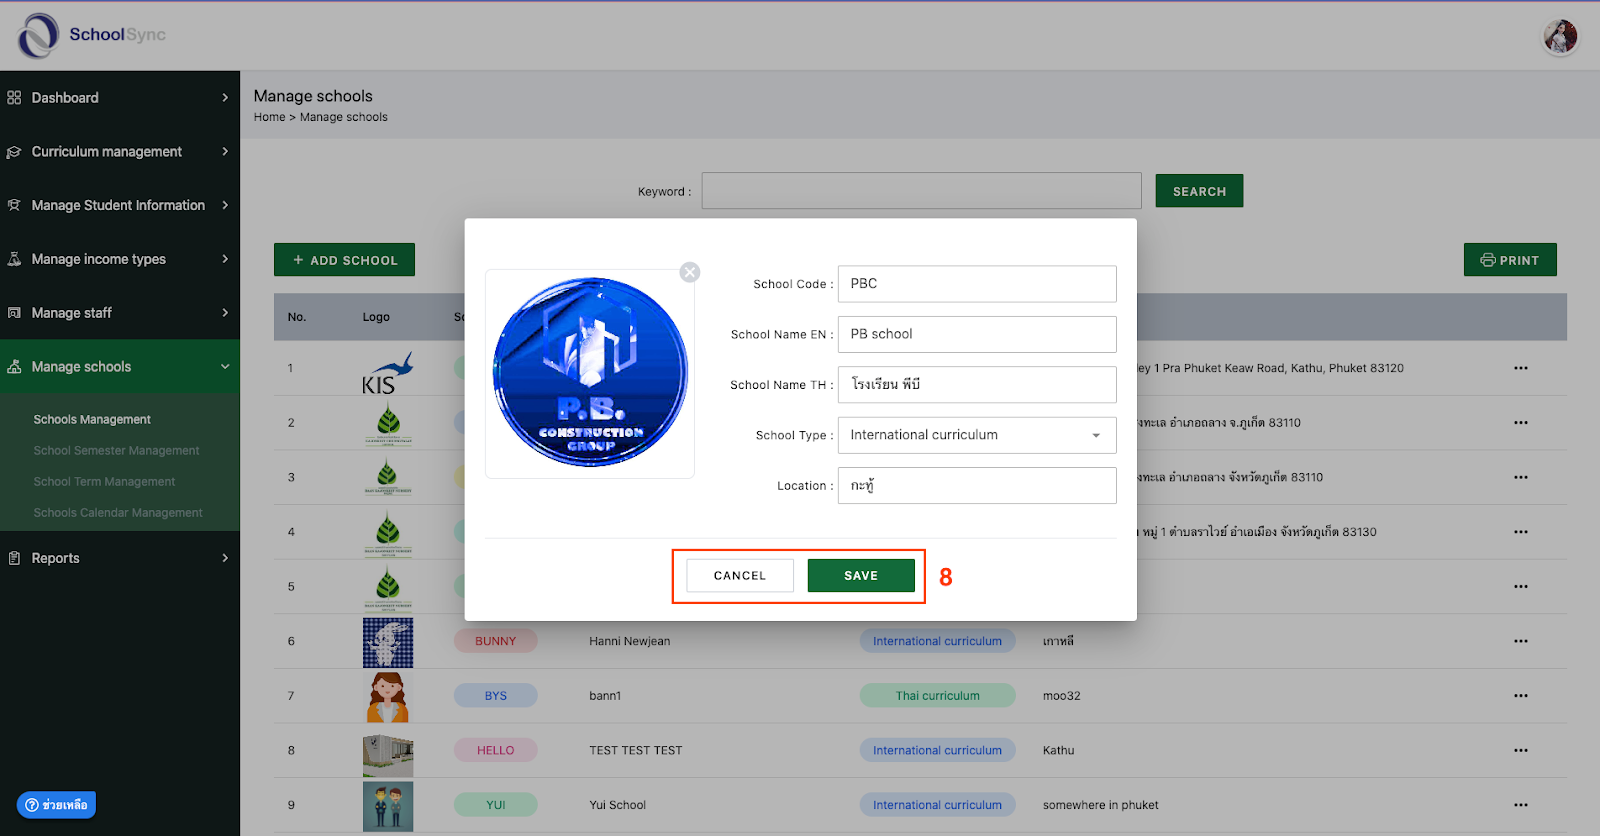This screenshot has width=1600, height=836.
Task: Click the SEARCH button
Action: point(1199,191)
